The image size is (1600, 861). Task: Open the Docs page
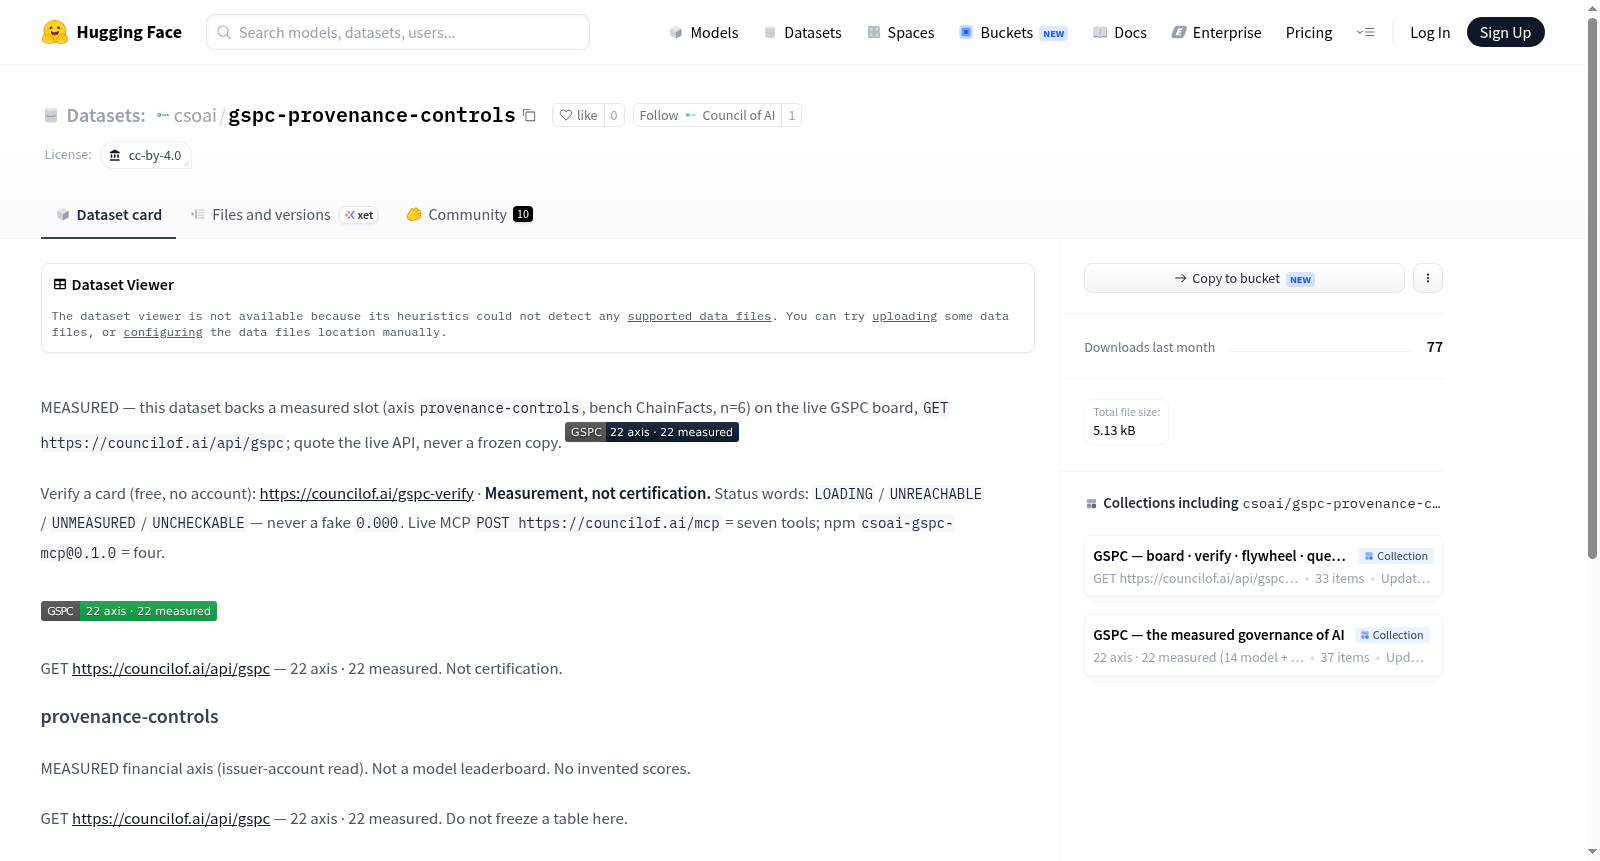(x=1120, y=32)
